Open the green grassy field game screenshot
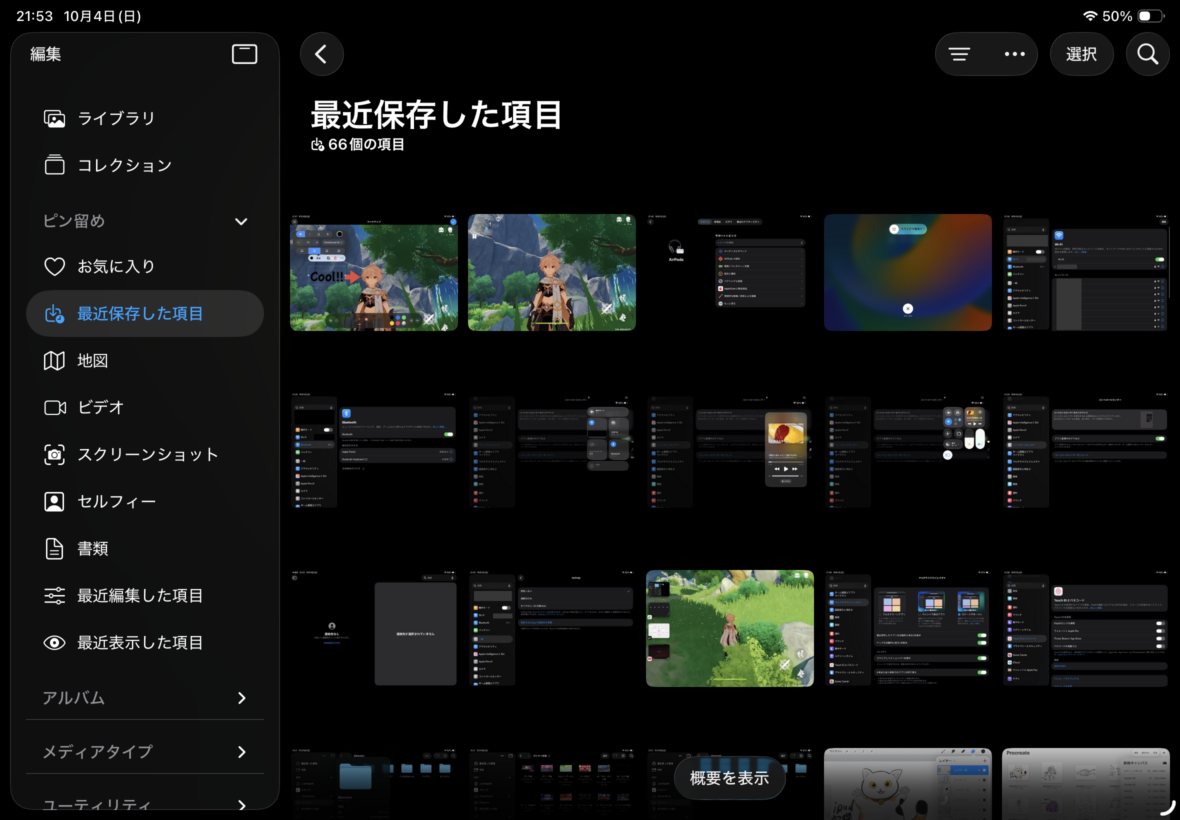 pos(729,628)
